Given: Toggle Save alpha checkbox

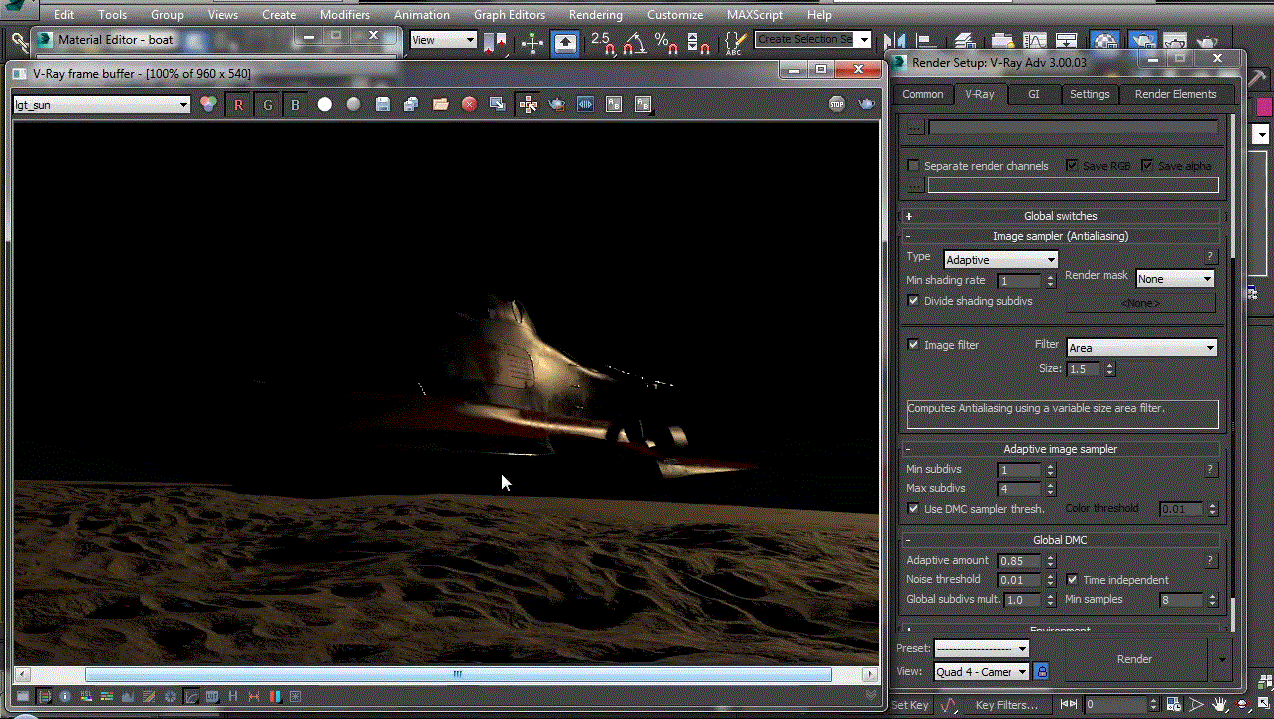Looking at the screenshot, I should pyautogui.click(x=1147, y=165).
